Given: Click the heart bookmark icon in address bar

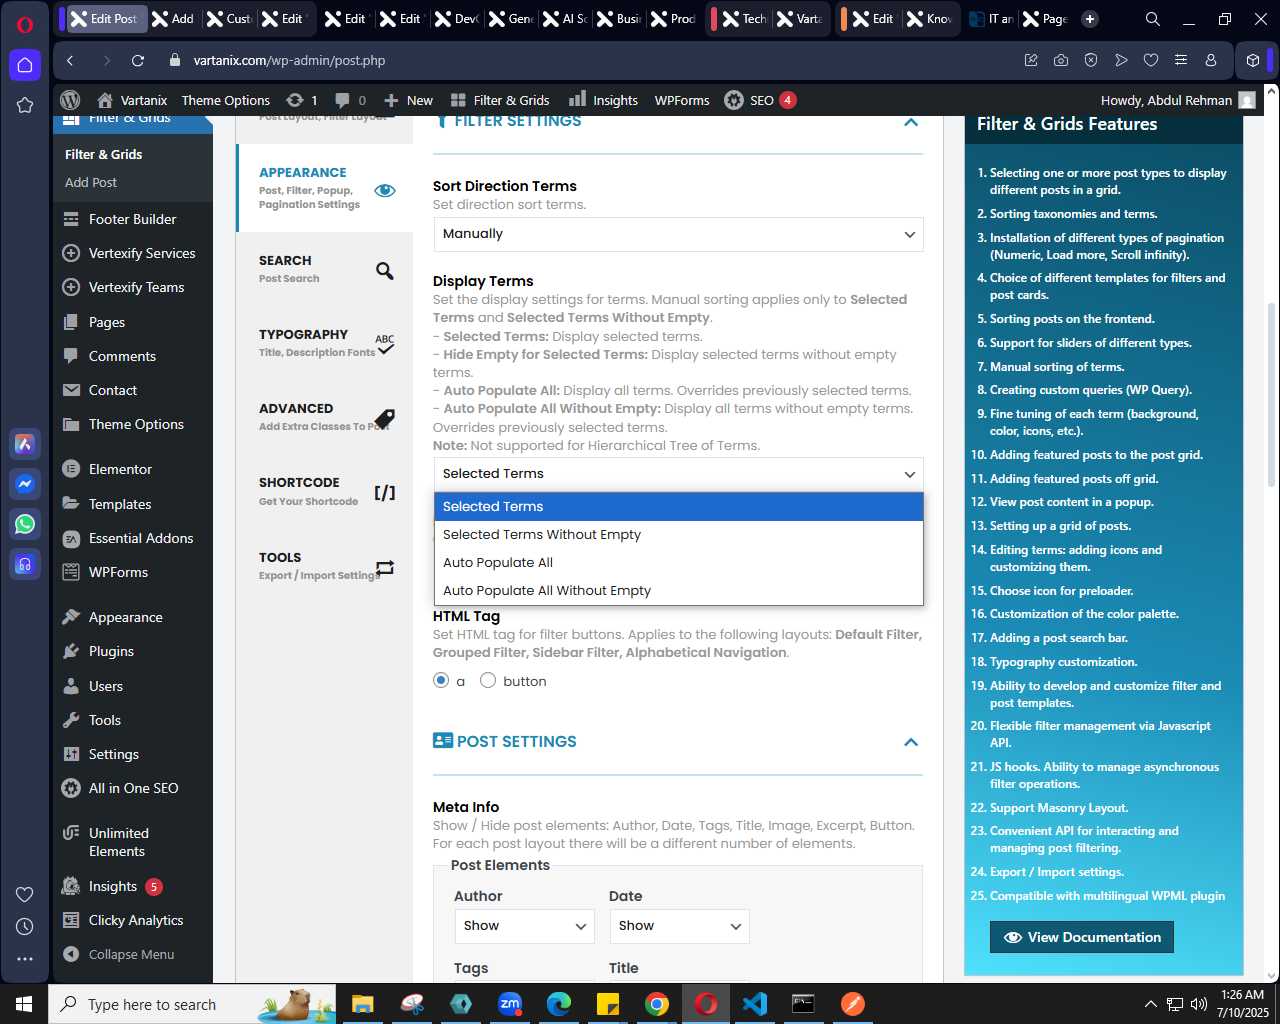Looking at the screenshot, I should pos(1151,61).
